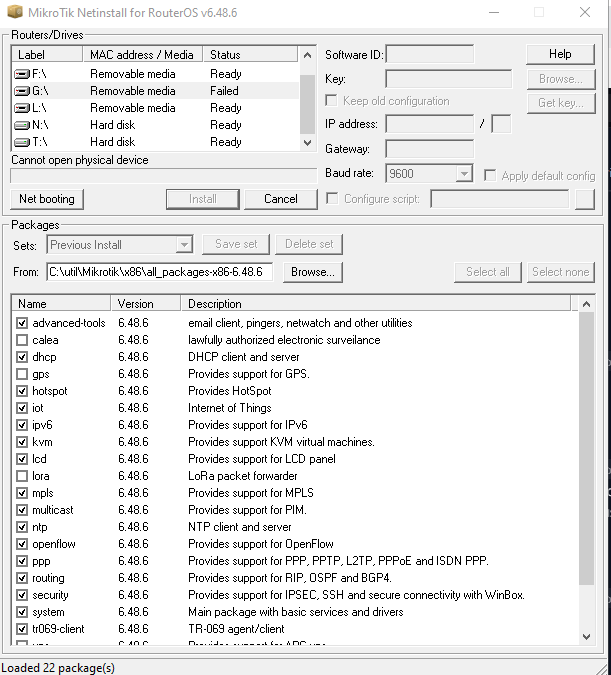Image resolution: width=611 pixels, height=675 pixels.
Task: Click the packages list scrollbar thumb
Action: click(x=586, y=449)
